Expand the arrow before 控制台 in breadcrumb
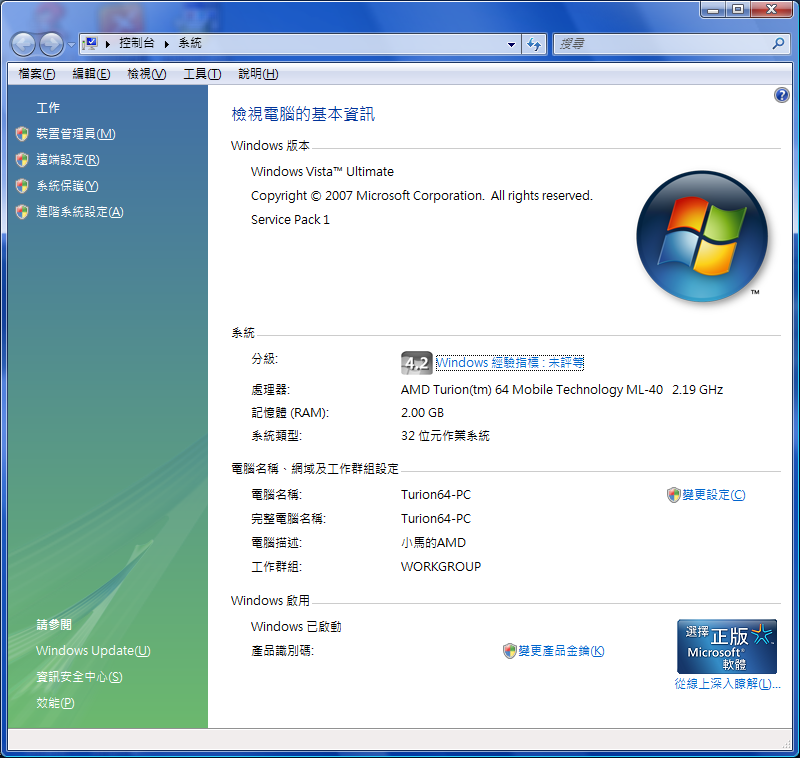800x758 pixels. click(x=108, y=44)
